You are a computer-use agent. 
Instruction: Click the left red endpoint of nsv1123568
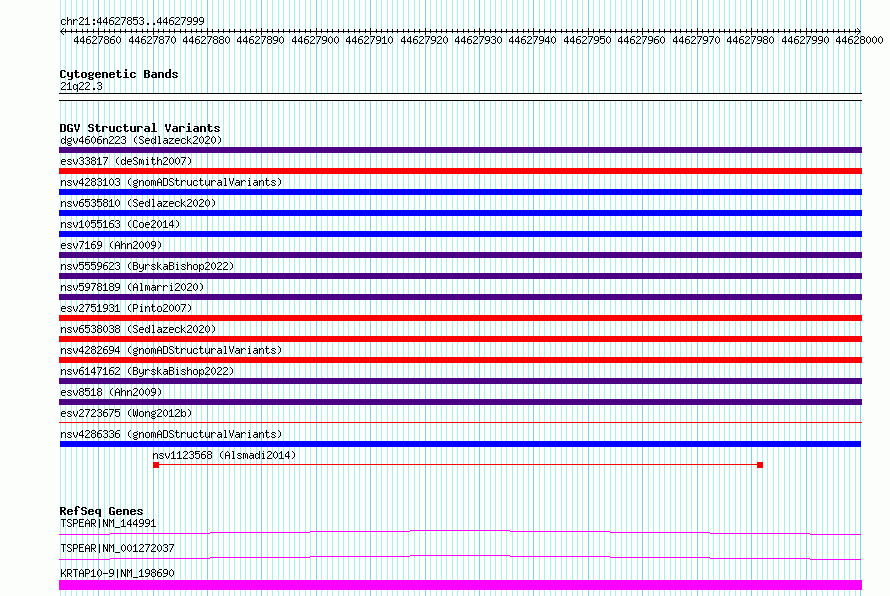pos(156,465)
